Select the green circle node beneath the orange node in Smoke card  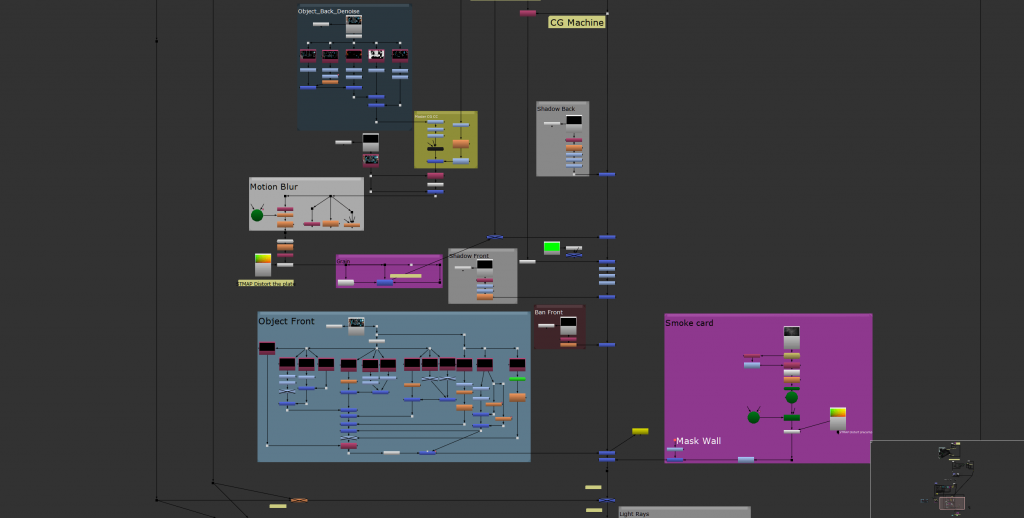coord(792,397)
